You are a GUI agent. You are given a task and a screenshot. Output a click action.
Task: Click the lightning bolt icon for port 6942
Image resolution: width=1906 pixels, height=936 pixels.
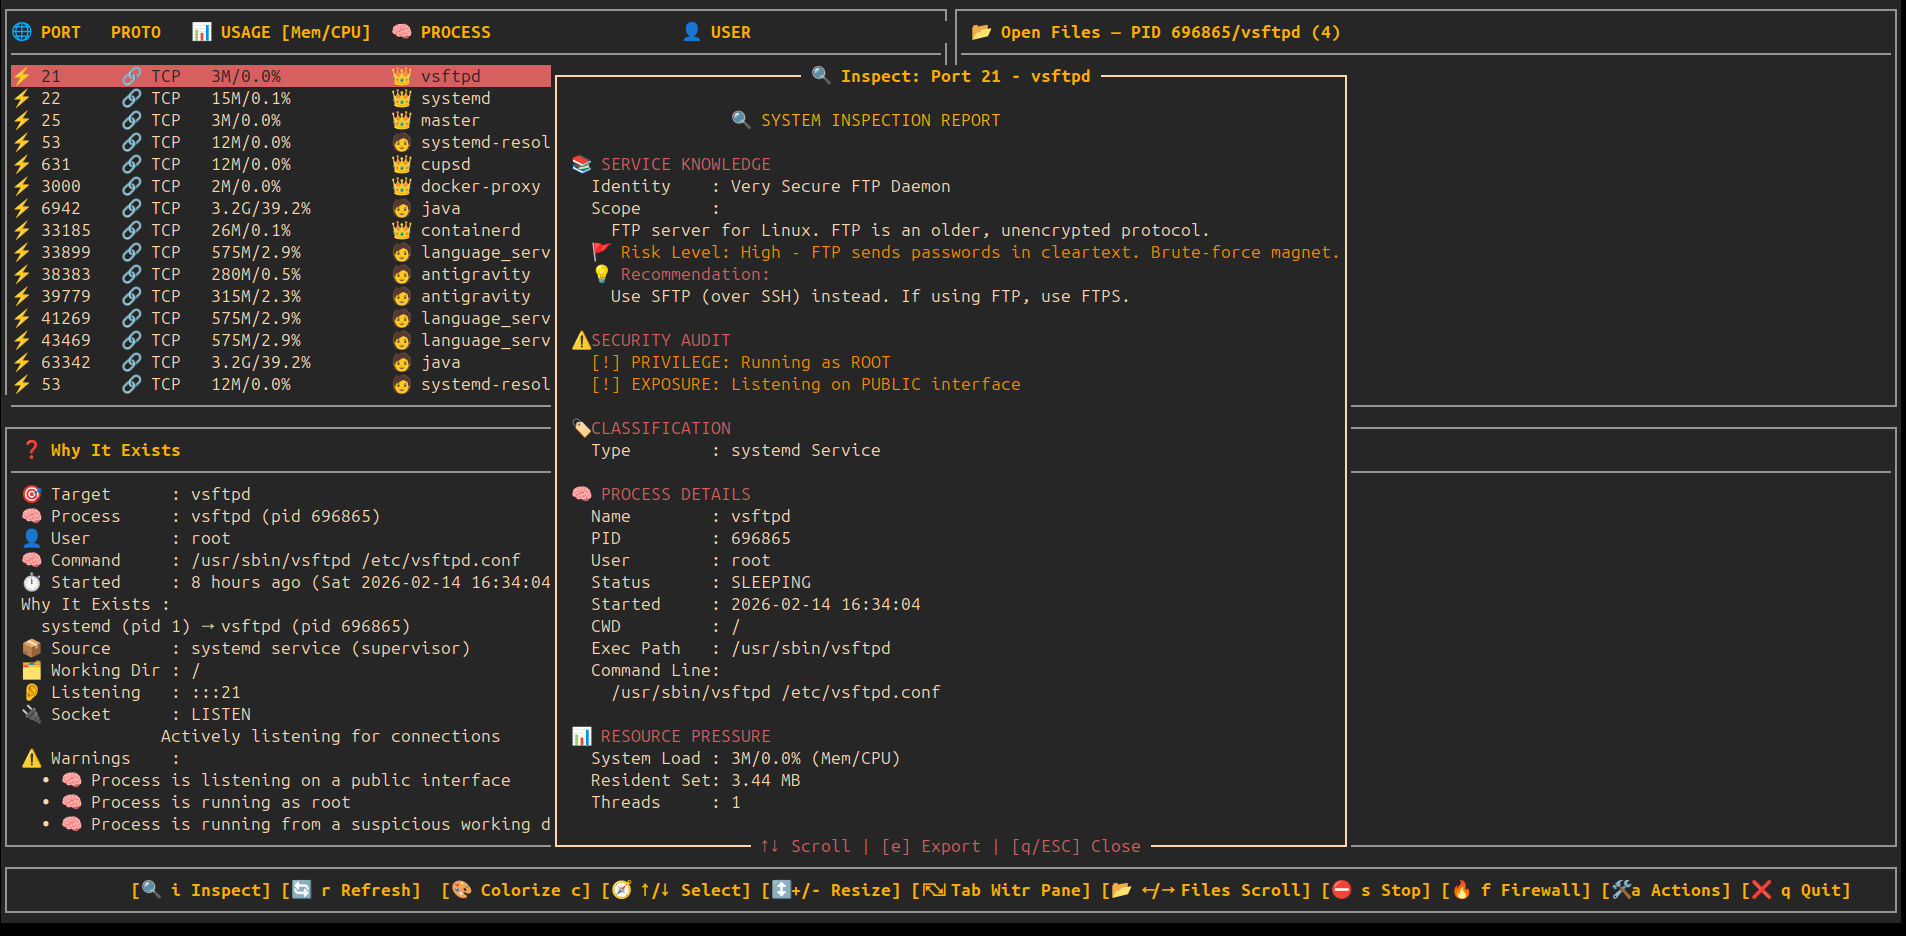tap(22, 208)
